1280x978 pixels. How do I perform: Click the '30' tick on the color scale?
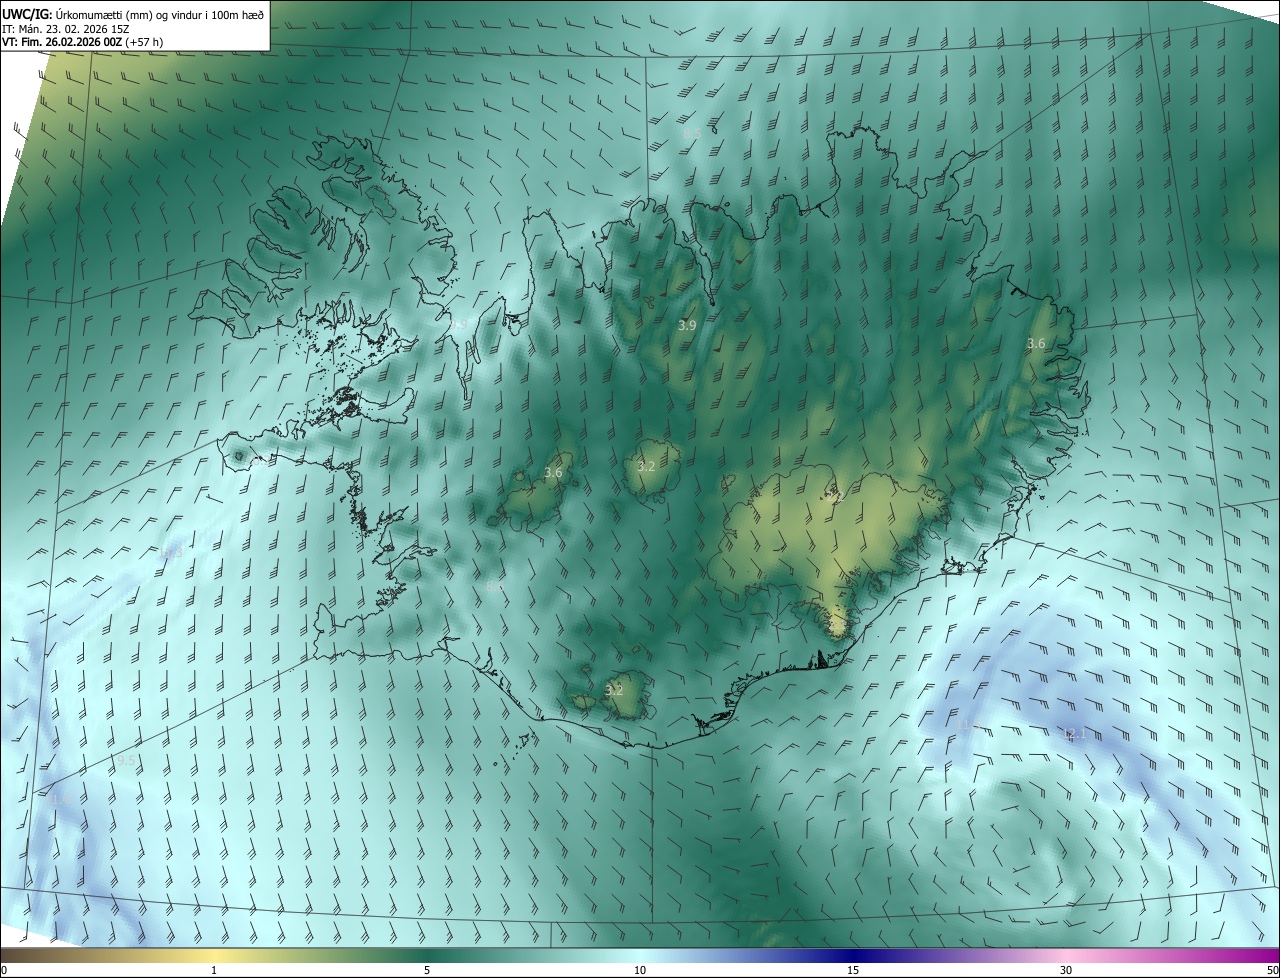(1066, 970)
